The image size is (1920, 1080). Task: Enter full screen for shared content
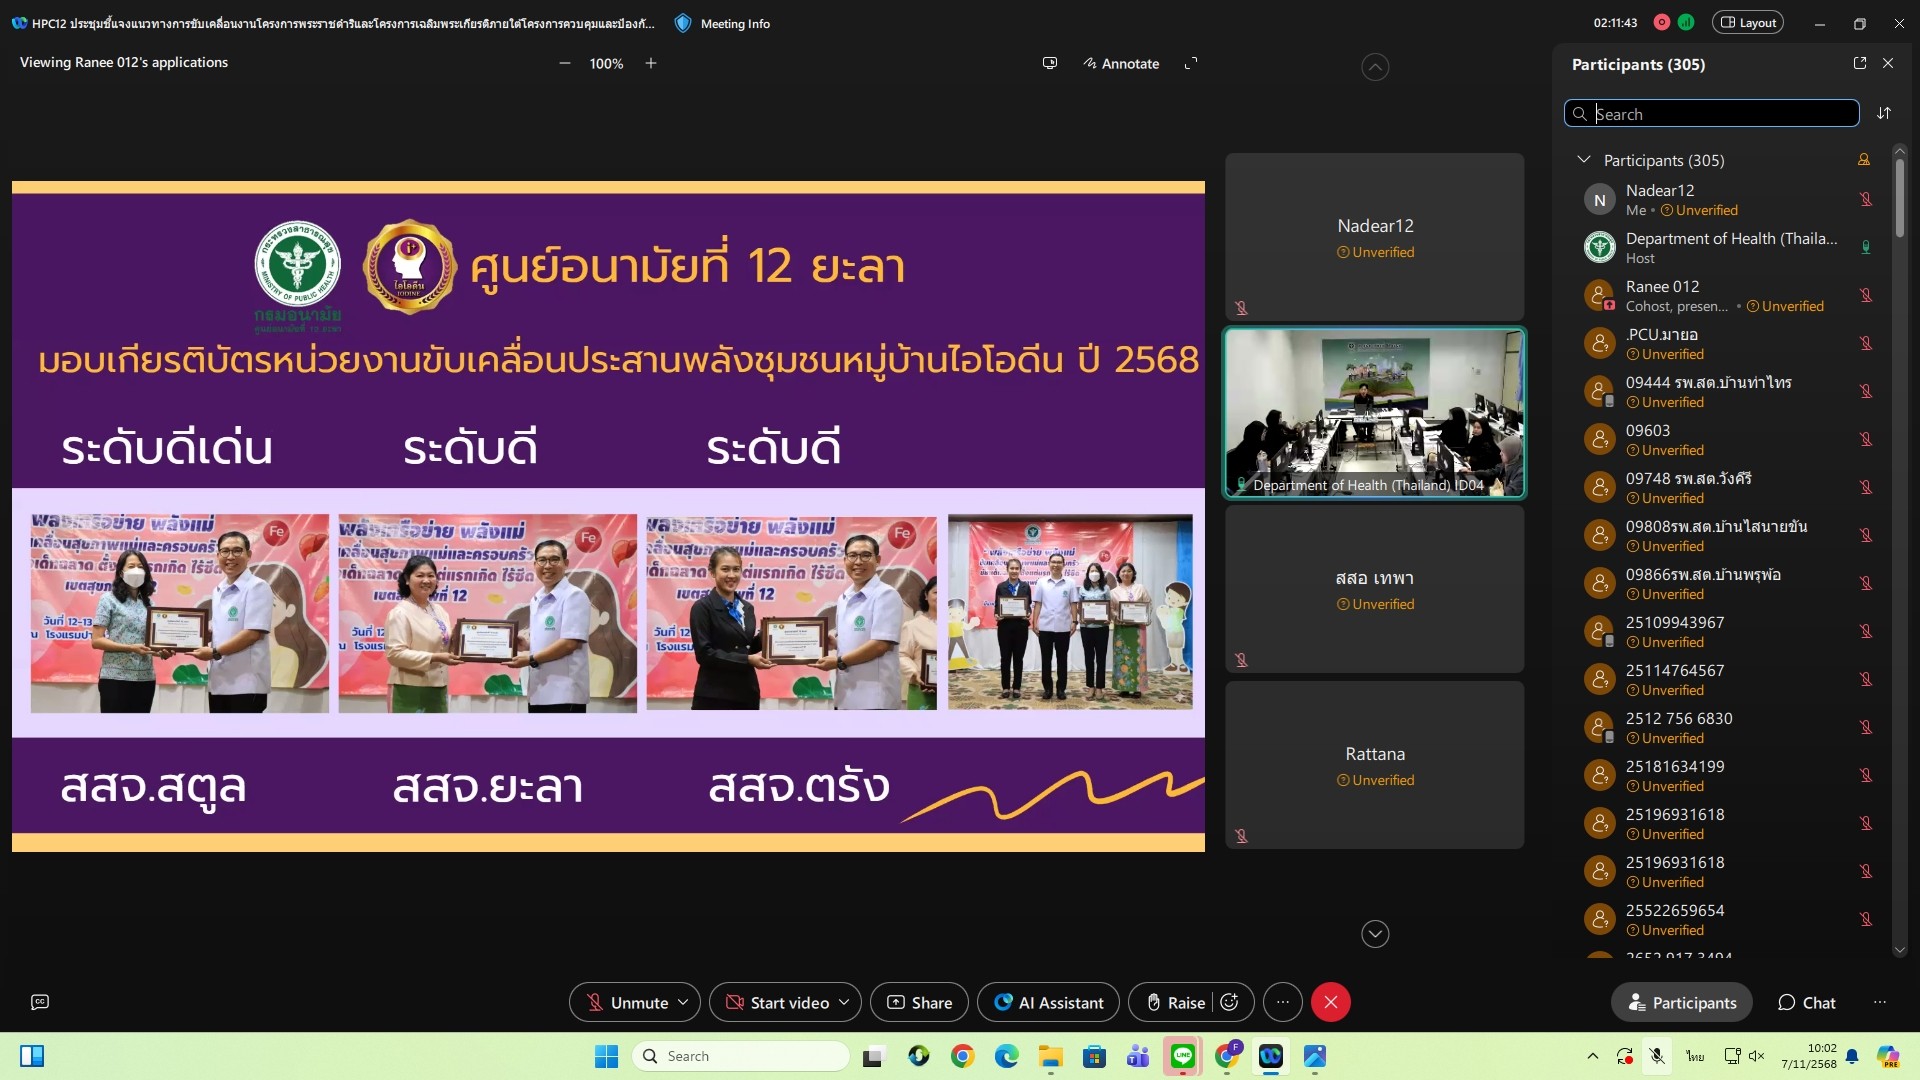[x=1191, y=63]
